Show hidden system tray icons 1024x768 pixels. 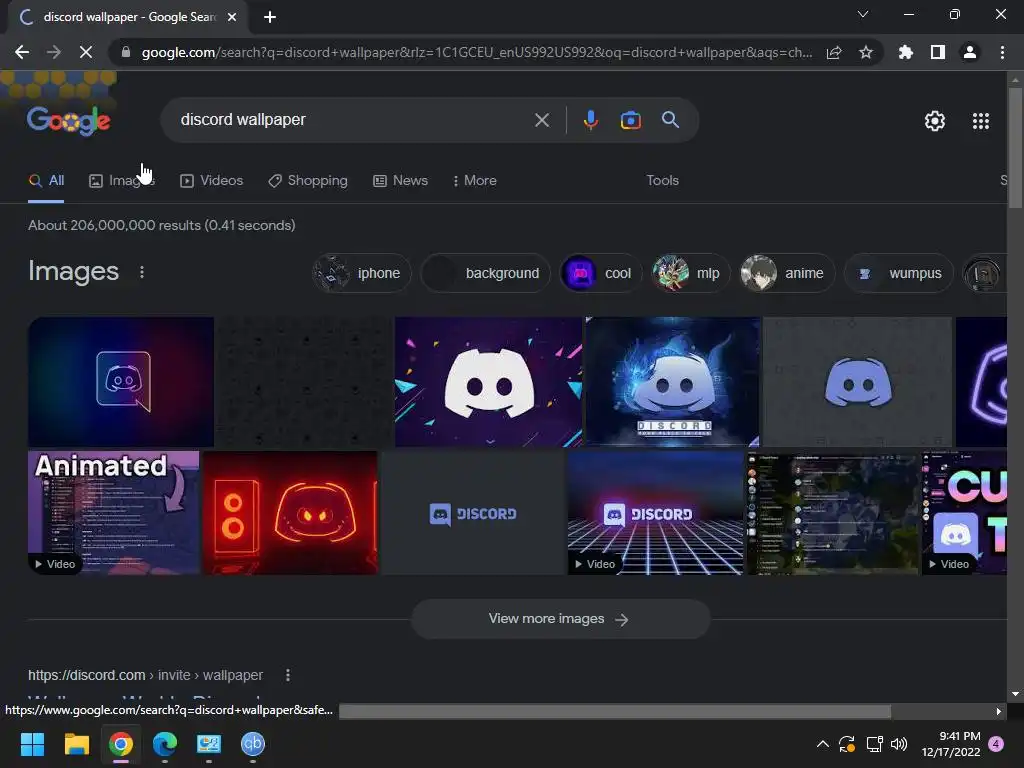coord(823,744)
